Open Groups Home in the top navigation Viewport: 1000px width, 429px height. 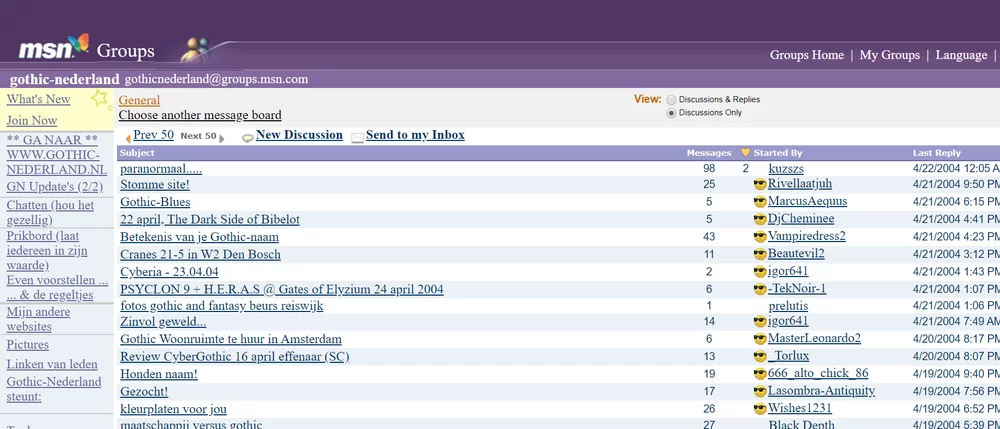(806, 55)
